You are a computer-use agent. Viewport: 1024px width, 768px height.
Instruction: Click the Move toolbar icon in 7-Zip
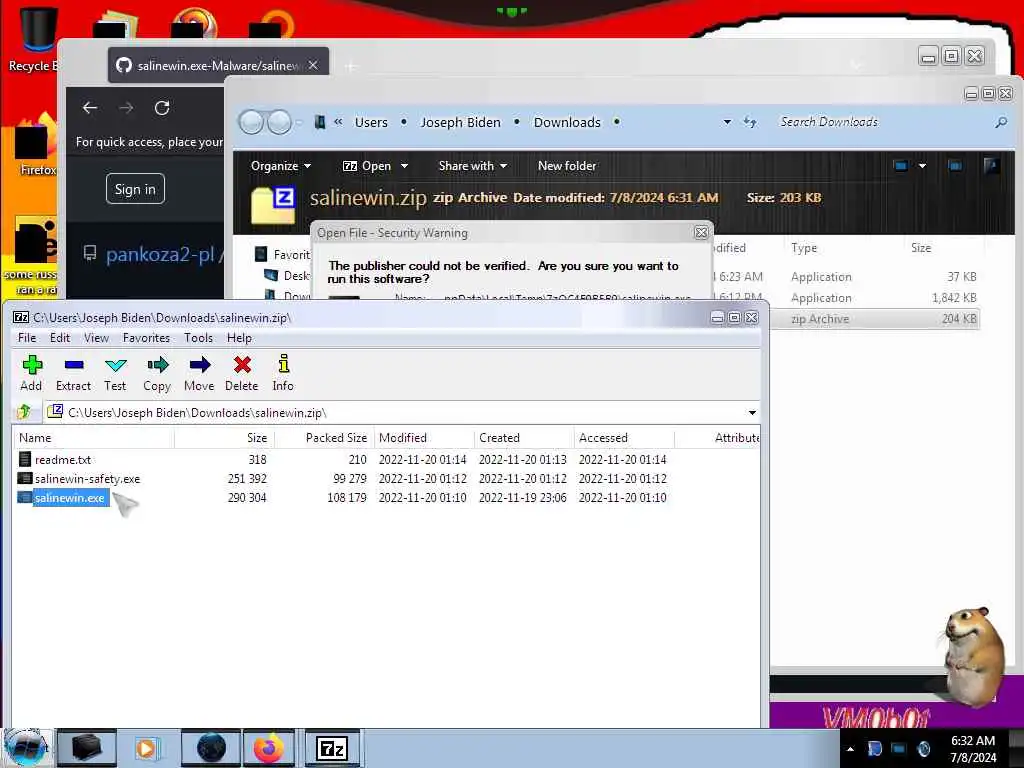(x=199, y=374)
